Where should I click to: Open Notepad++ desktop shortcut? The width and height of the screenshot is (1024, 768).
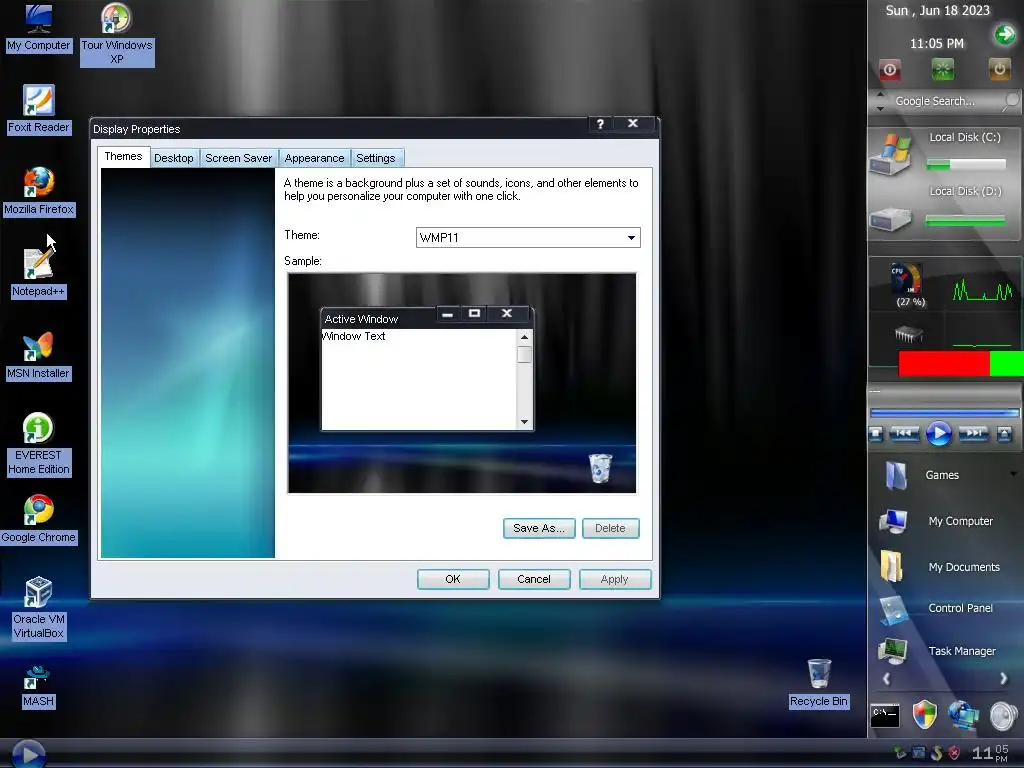click(x=39, y=274)
